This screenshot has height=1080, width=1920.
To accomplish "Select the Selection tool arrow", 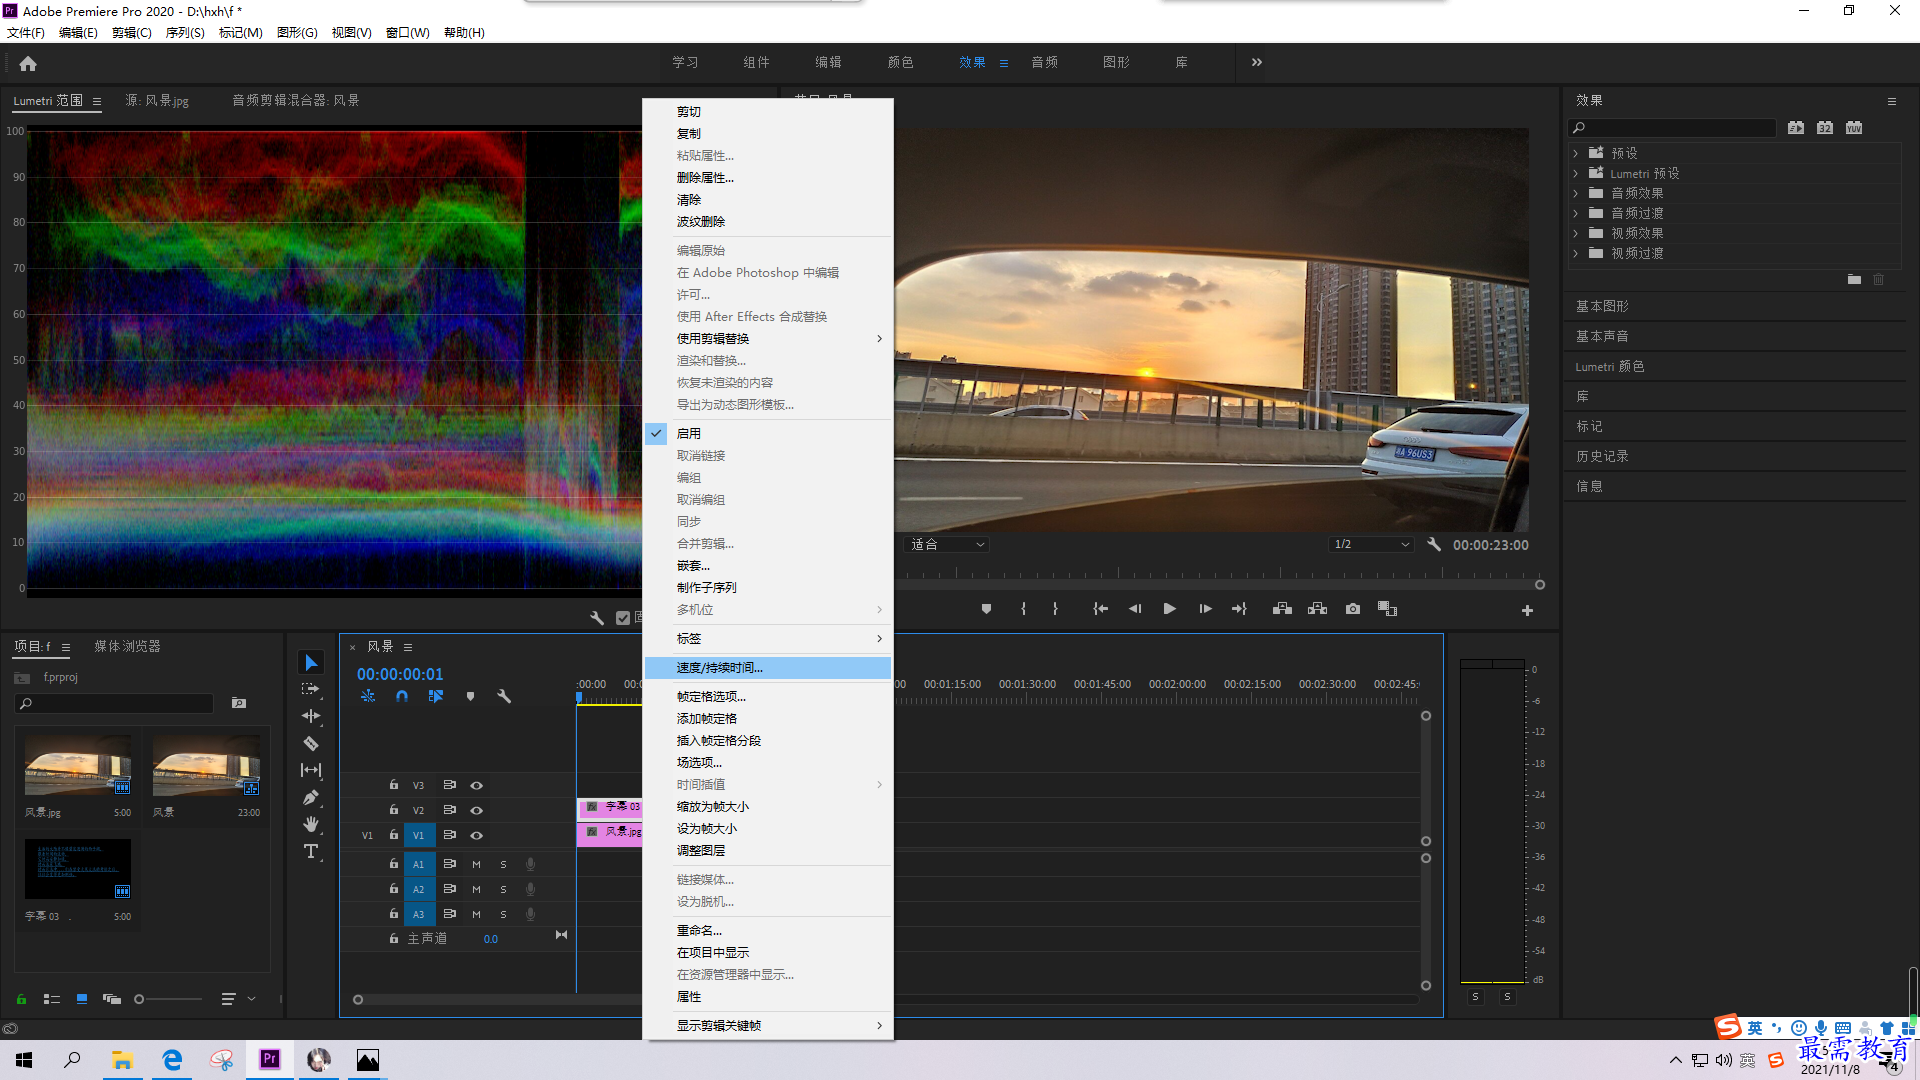I will (x=311, y=663).
